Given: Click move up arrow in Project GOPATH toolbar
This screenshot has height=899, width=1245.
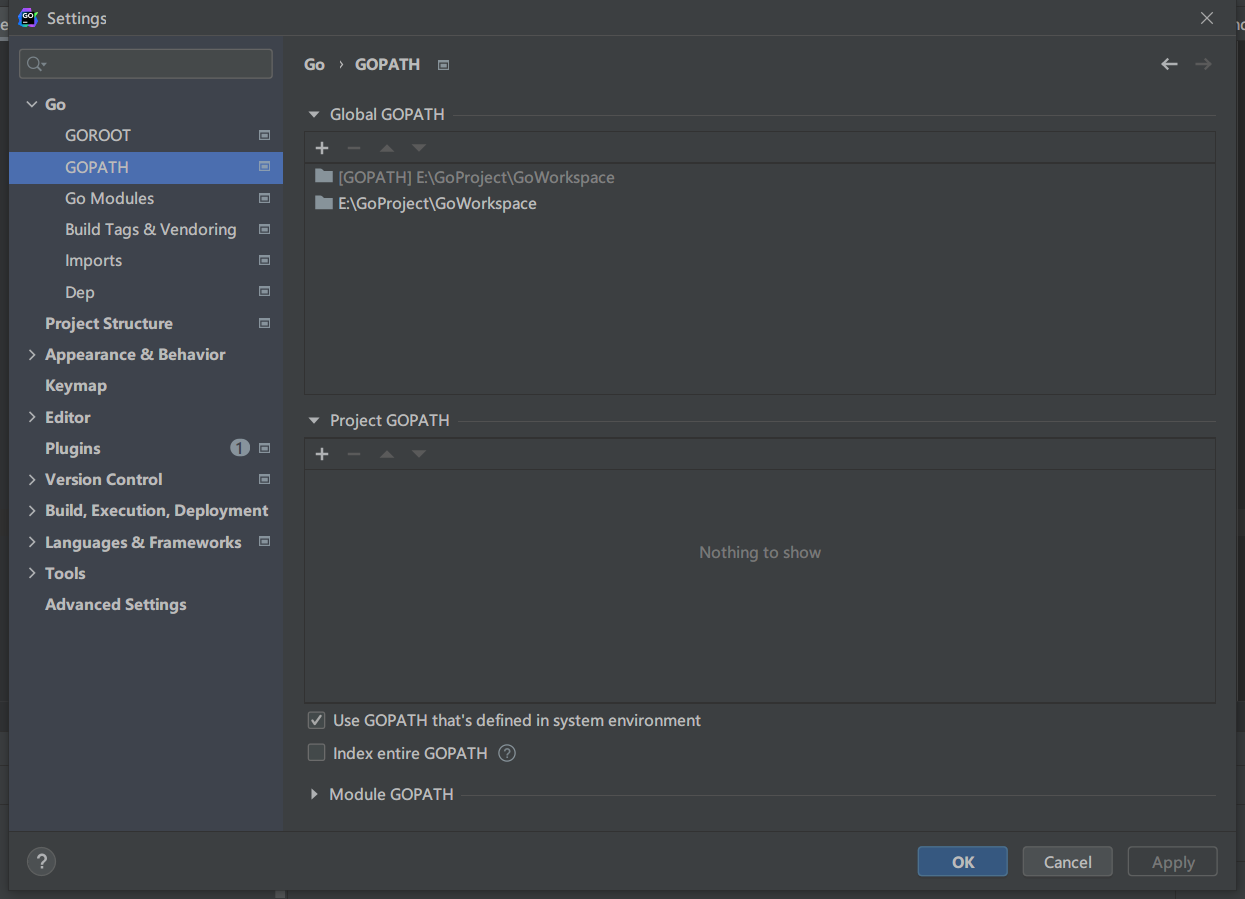Looking at the screenshot, I should pyautogui.click(x=387, y=454).
